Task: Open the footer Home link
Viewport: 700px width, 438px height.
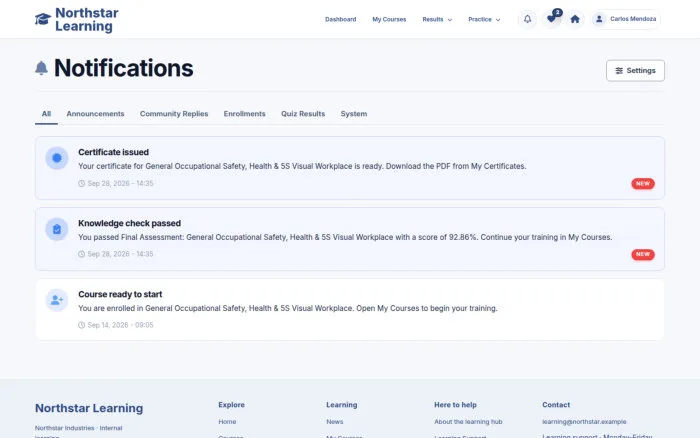Action: (227, 421)
